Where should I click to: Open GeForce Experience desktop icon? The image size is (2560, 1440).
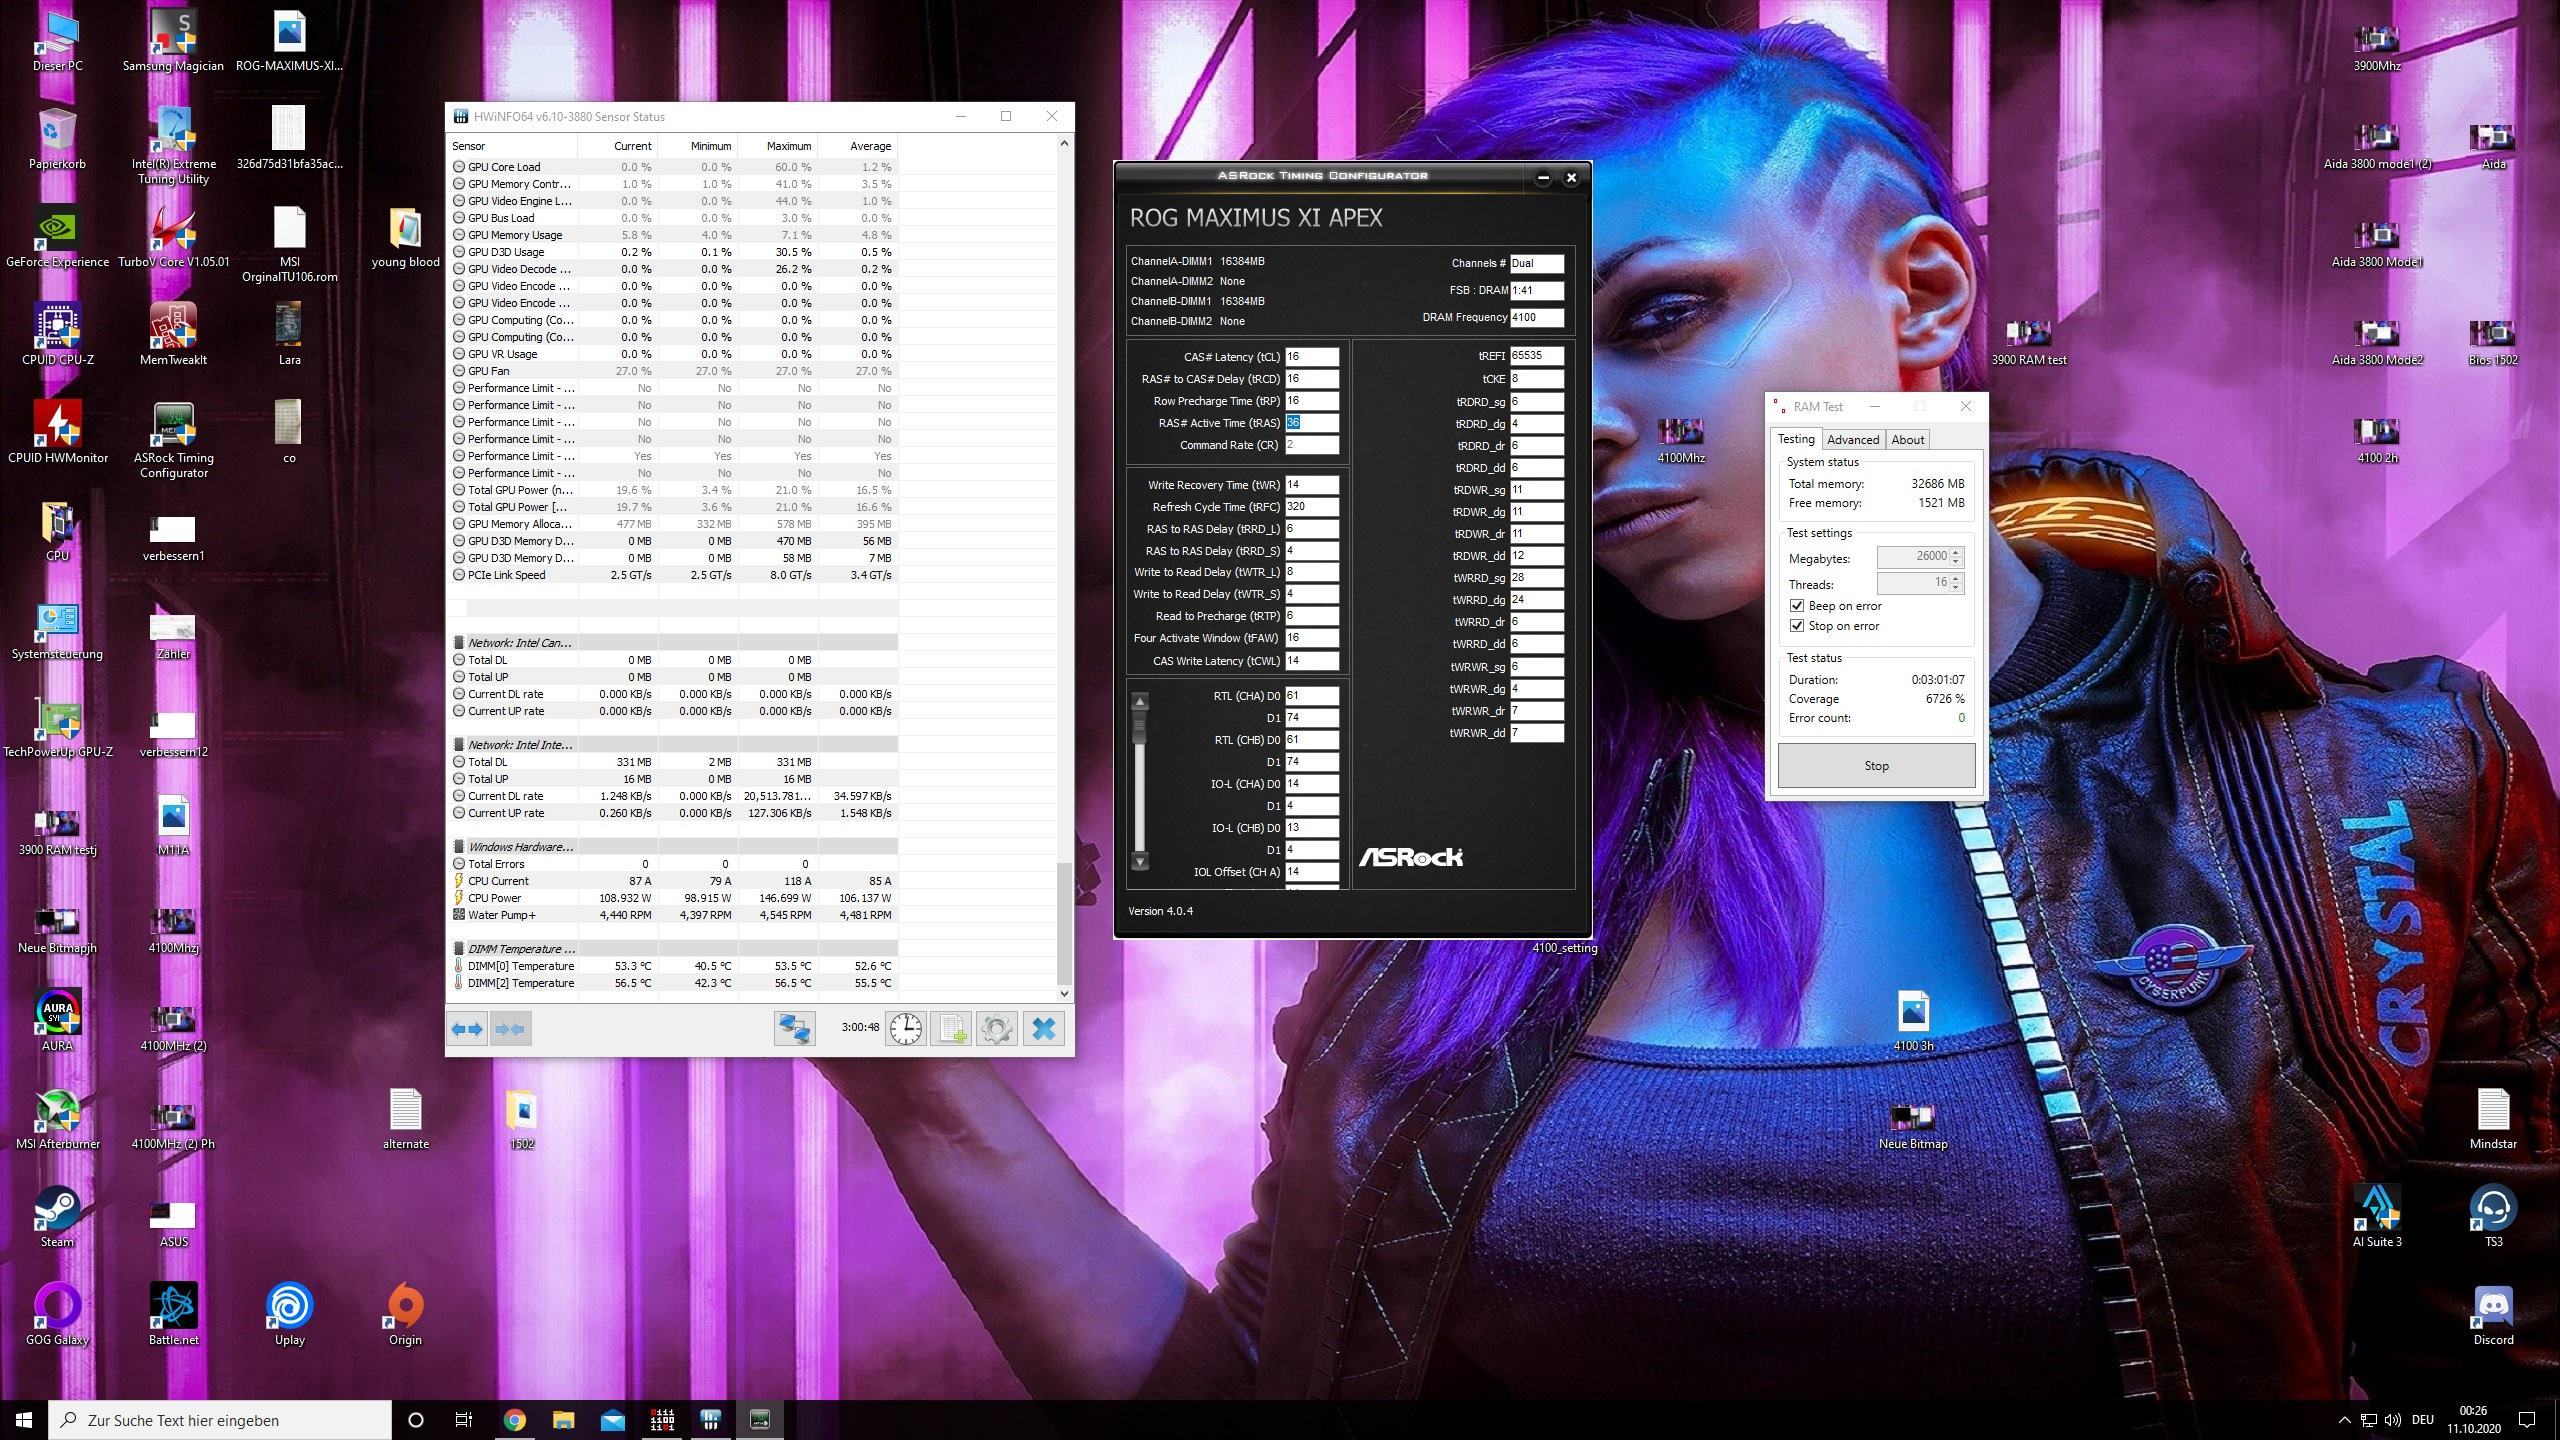pos(58,237)
